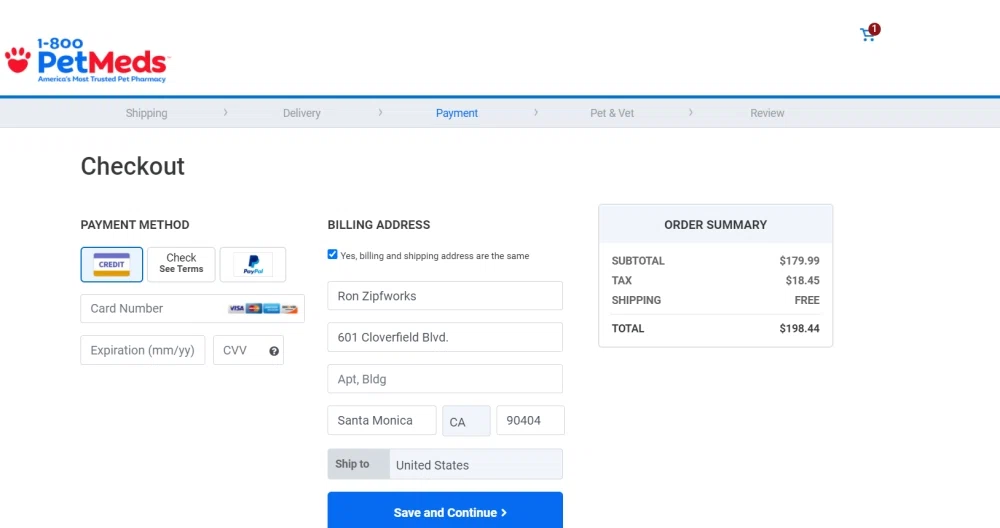This screenshot has width=1000, height=528.
Task: Click the CVV help question mark icon
Action: [x=274, y=351]
